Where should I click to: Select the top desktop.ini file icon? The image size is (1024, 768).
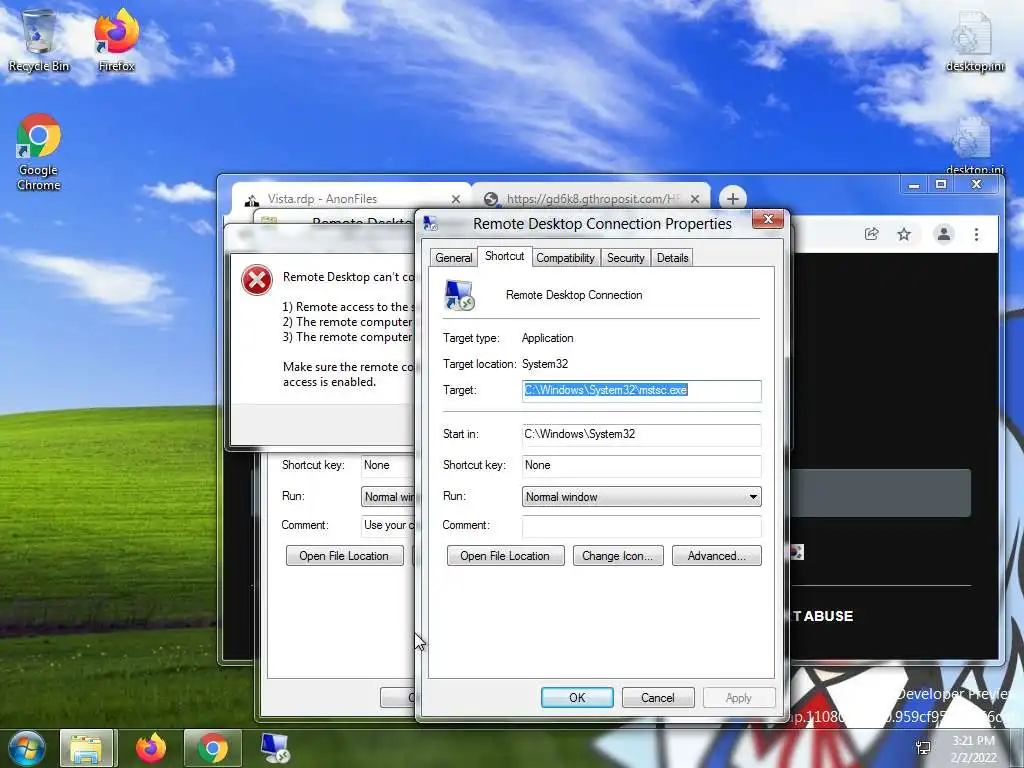(x=974, y=40)
